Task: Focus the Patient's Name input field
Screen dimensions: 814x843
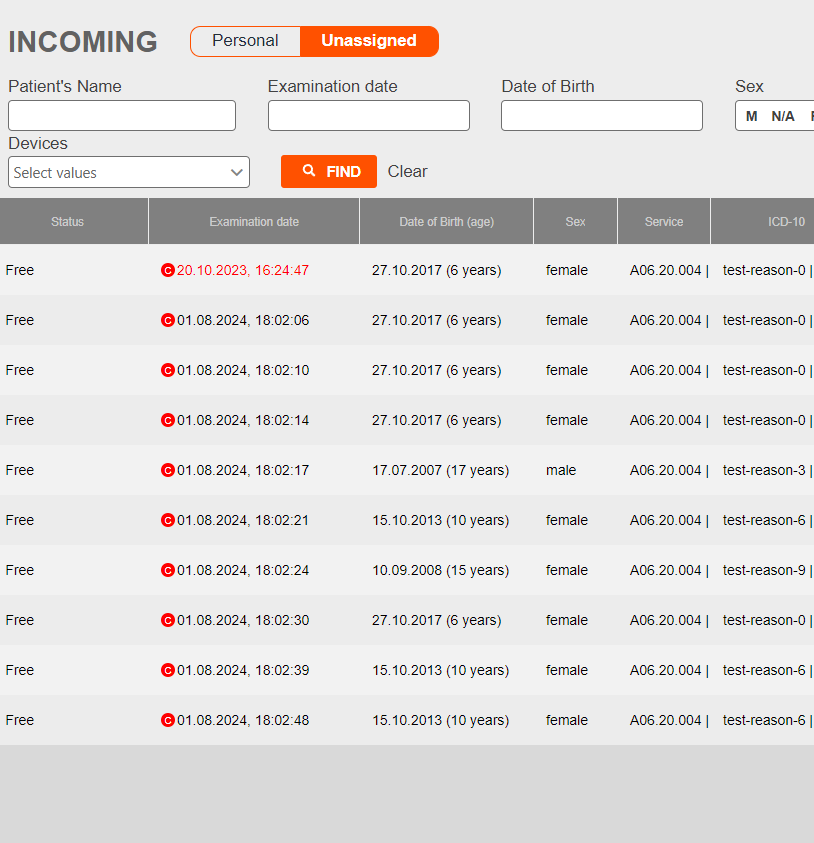Action: (122, 115)
